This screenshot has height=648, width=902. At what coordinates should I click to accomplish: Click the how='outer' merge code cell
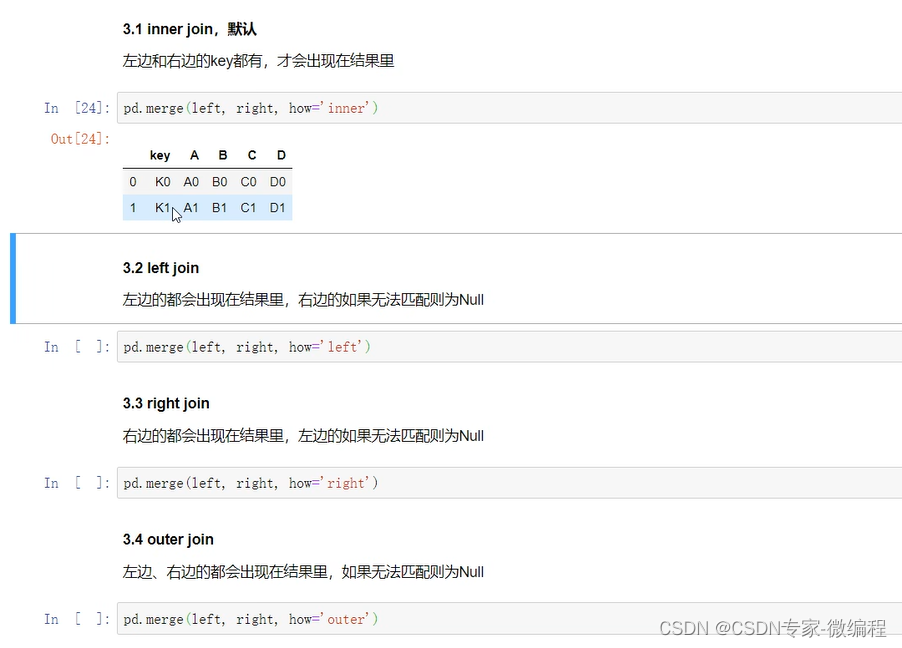point(510,619)
